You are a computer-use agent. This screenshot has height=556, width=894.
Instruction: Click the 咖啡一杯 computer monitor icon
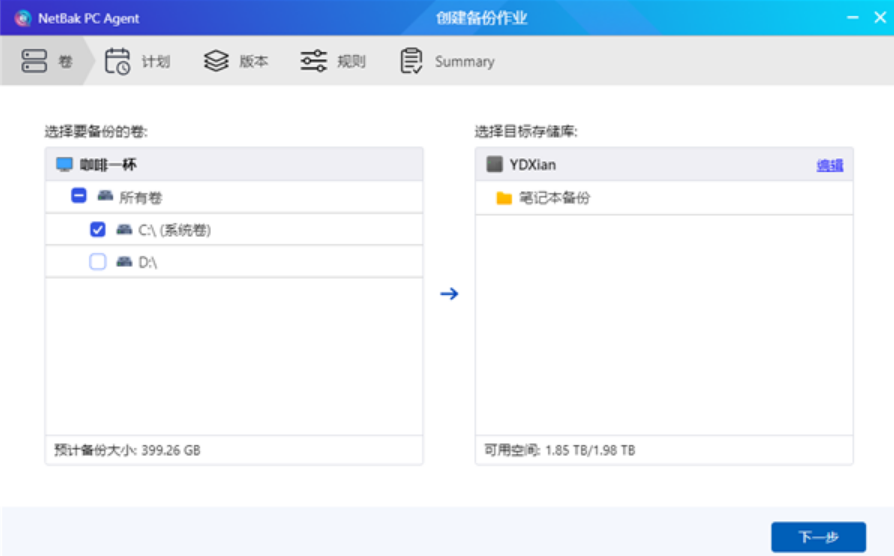pyautogui.click(x=64, y=165)
